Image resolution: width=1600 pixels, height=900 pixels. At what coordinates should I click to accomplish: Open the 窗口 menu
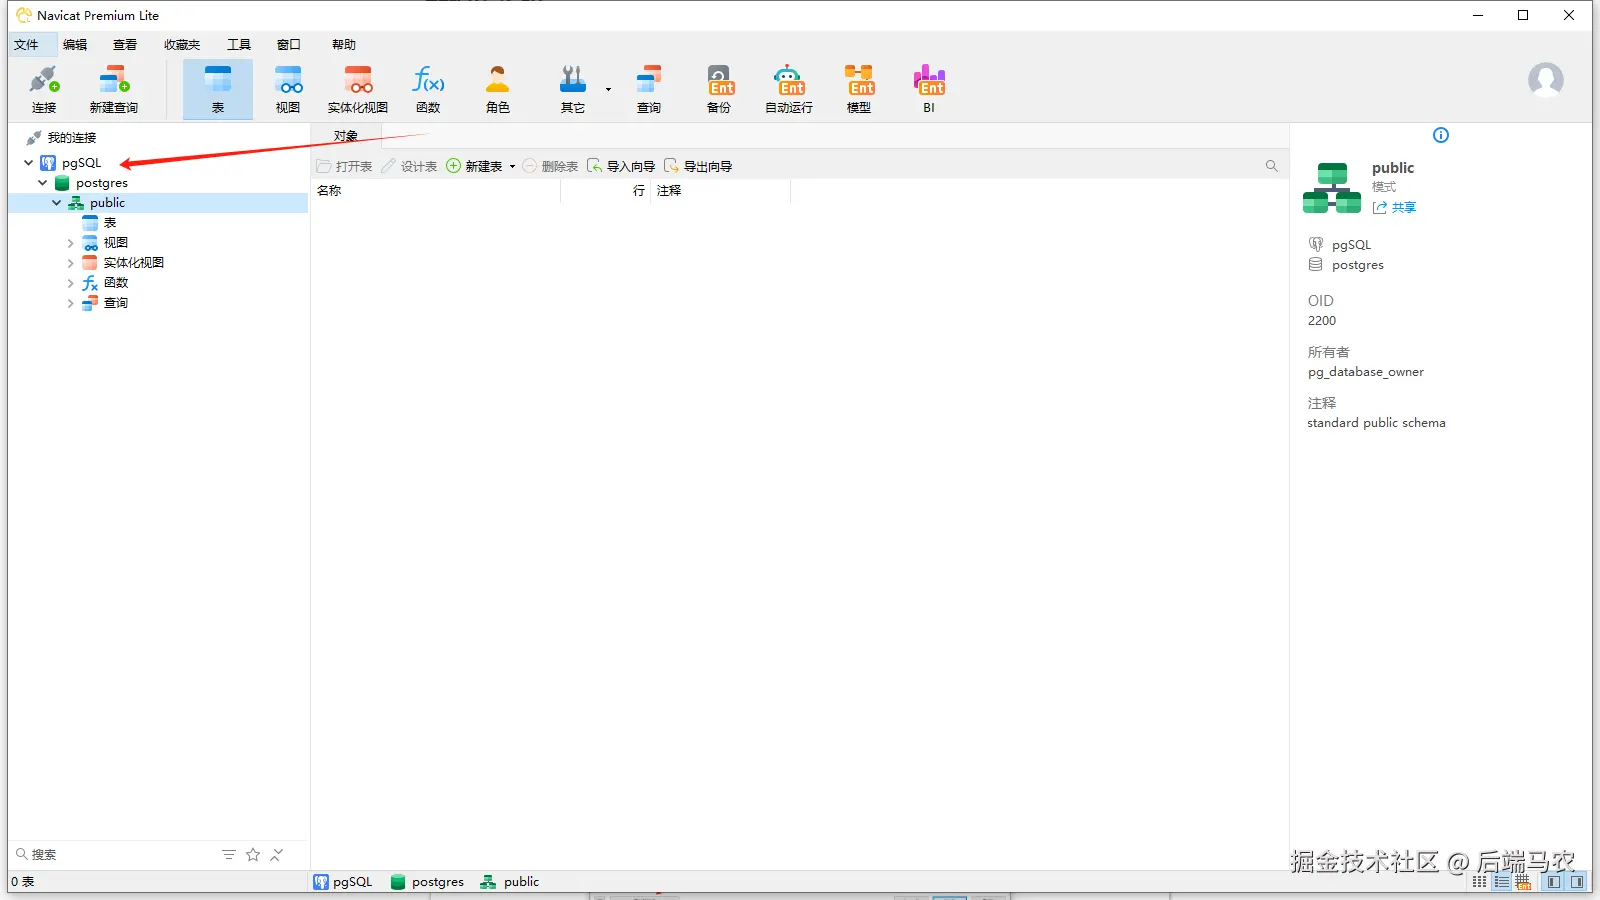pyautogui.click(x=289, y=45)
